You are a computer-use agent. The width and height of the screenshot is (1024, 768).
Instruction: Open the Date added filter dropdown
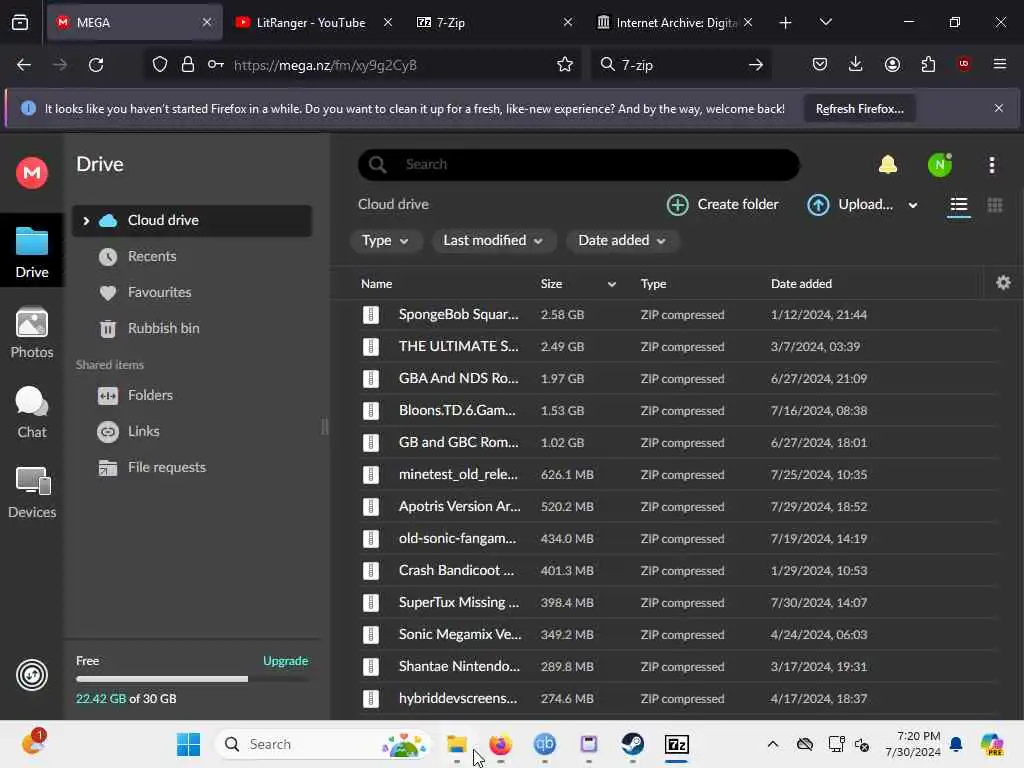(622, 240)
